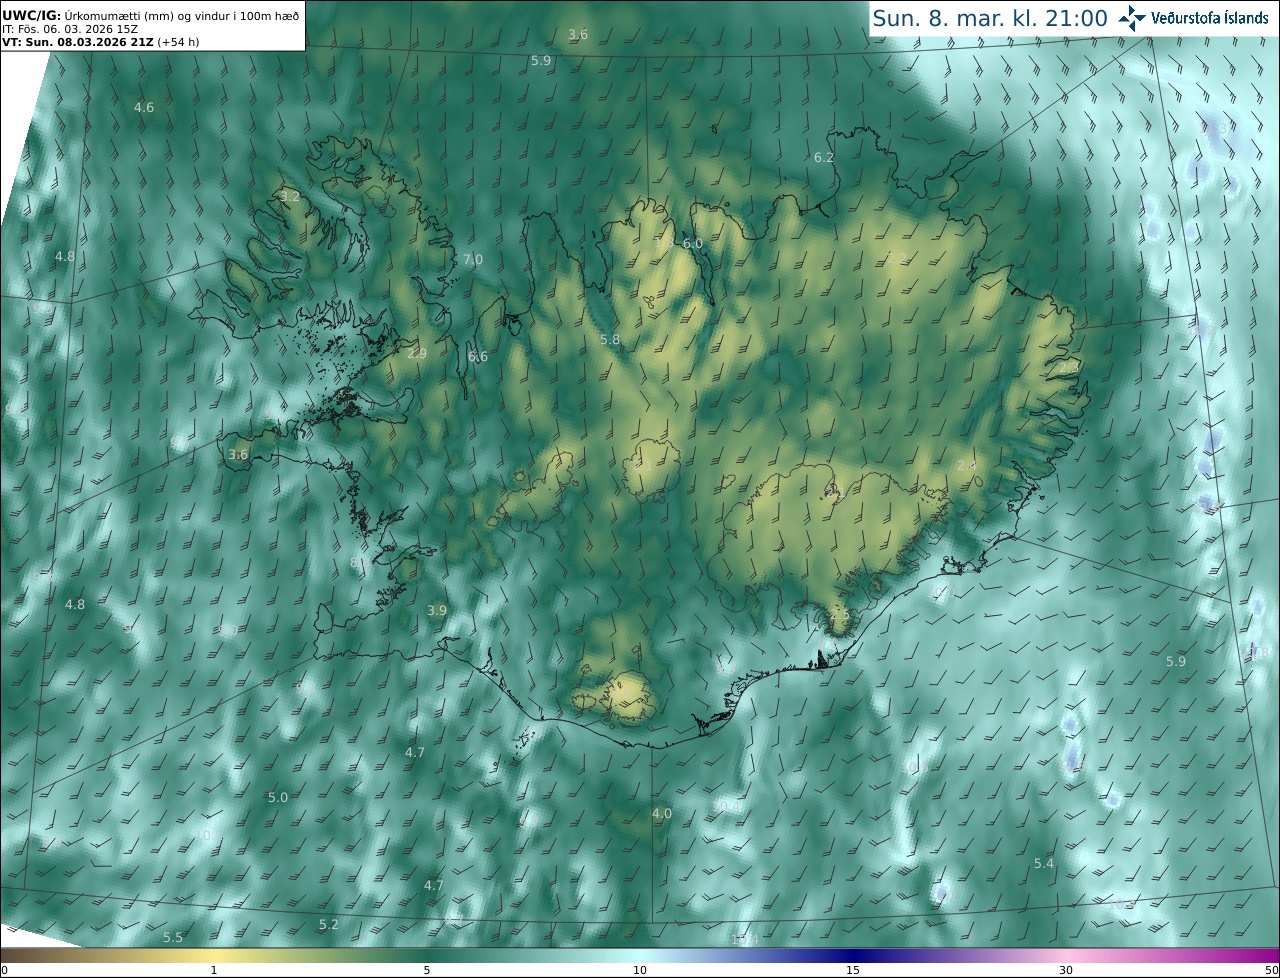Click the 4.0 value label on the map

662,813
